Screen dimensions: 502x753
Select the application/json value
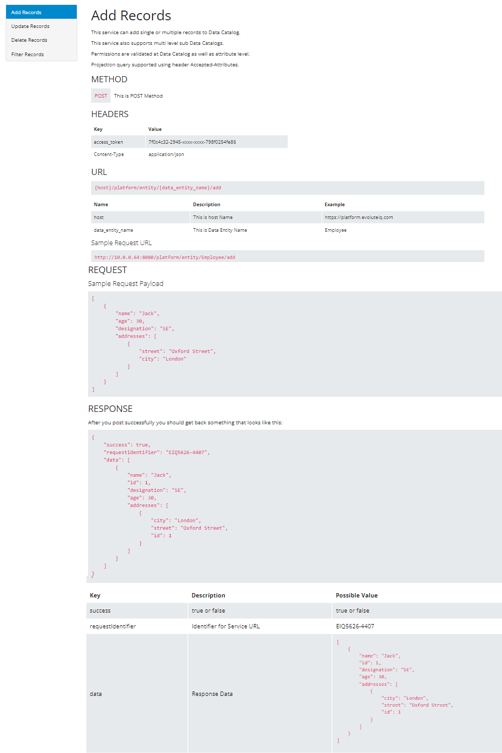click(x=166, y=154)
